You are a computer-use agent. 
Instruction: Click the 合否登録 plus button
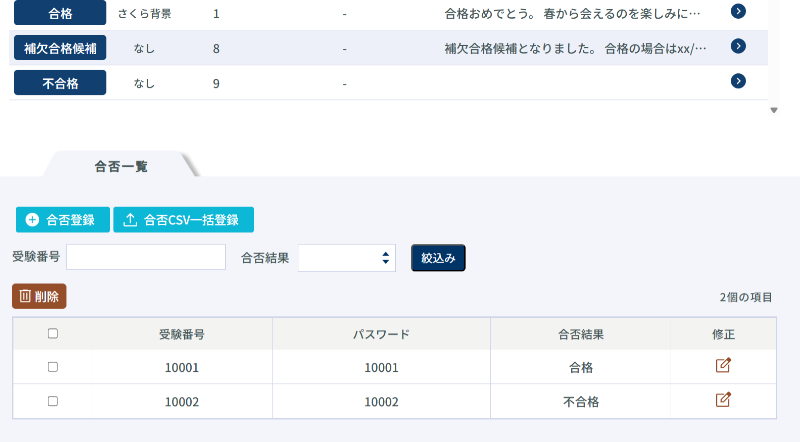(x=62, y=220)
